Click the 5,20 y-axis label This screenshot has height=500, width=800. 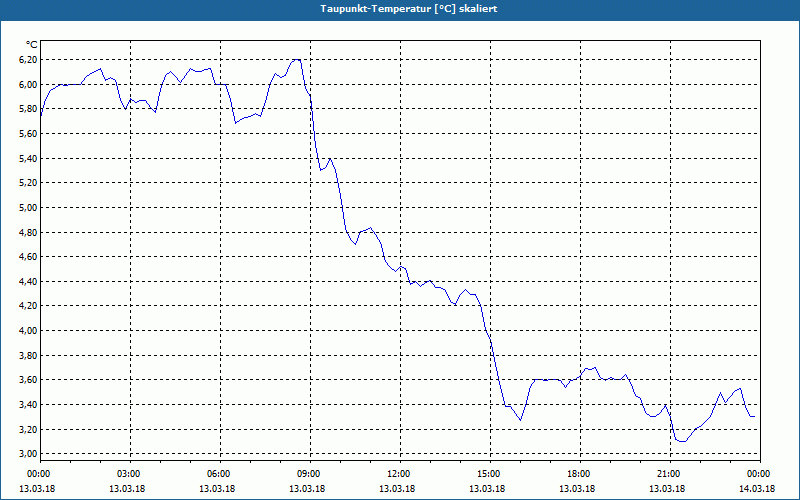click(x=29, y=183)
